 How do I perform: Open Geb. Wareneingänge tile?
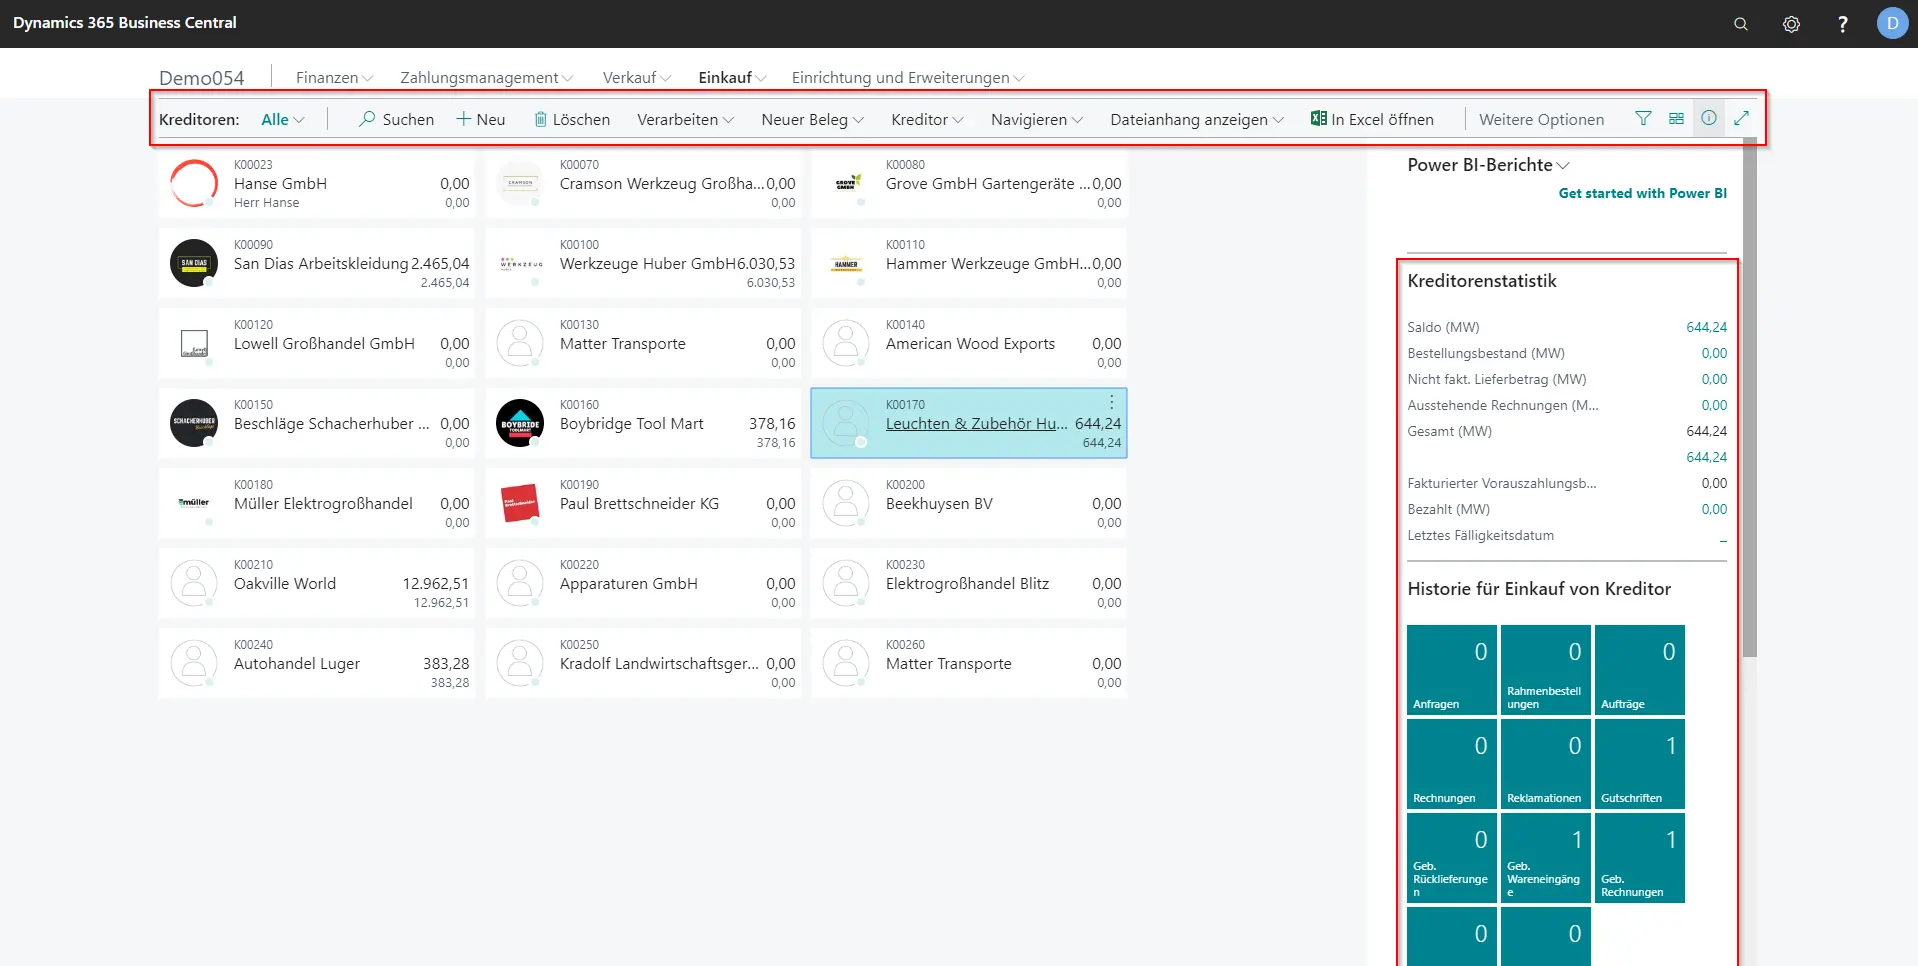[x=1545, y=858]
